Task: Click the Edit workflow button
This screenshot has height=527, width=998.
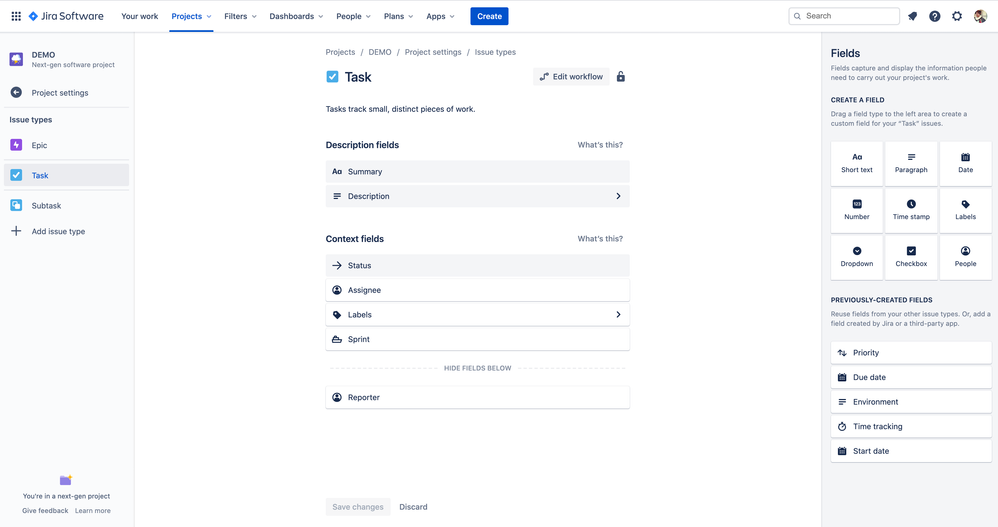Action: (x=571, y=76)
